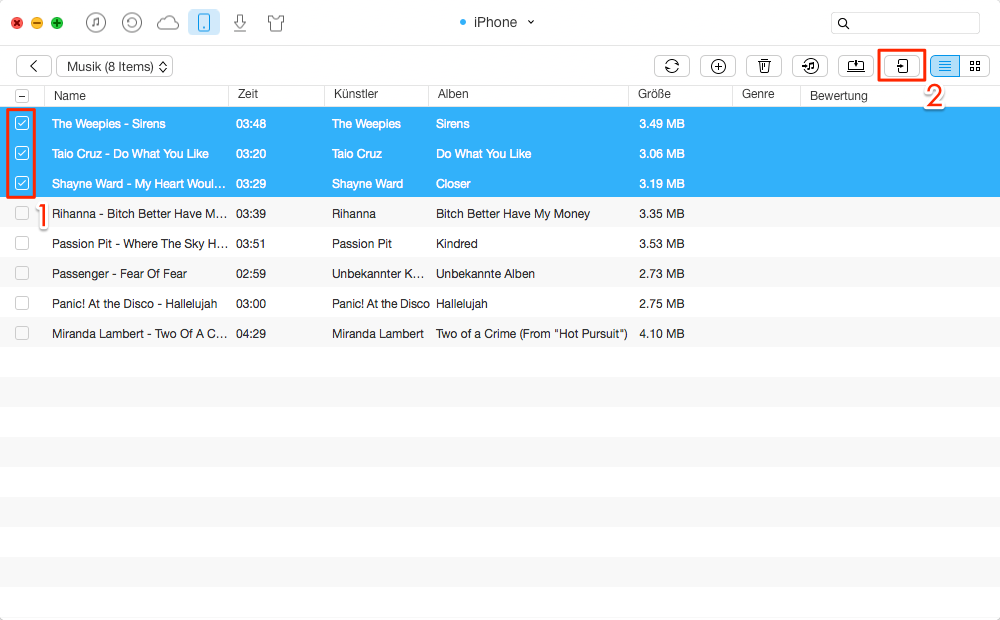Click album cell 'Kindred'
This screenshot has width=1000, height=620.
click(457, 244)
